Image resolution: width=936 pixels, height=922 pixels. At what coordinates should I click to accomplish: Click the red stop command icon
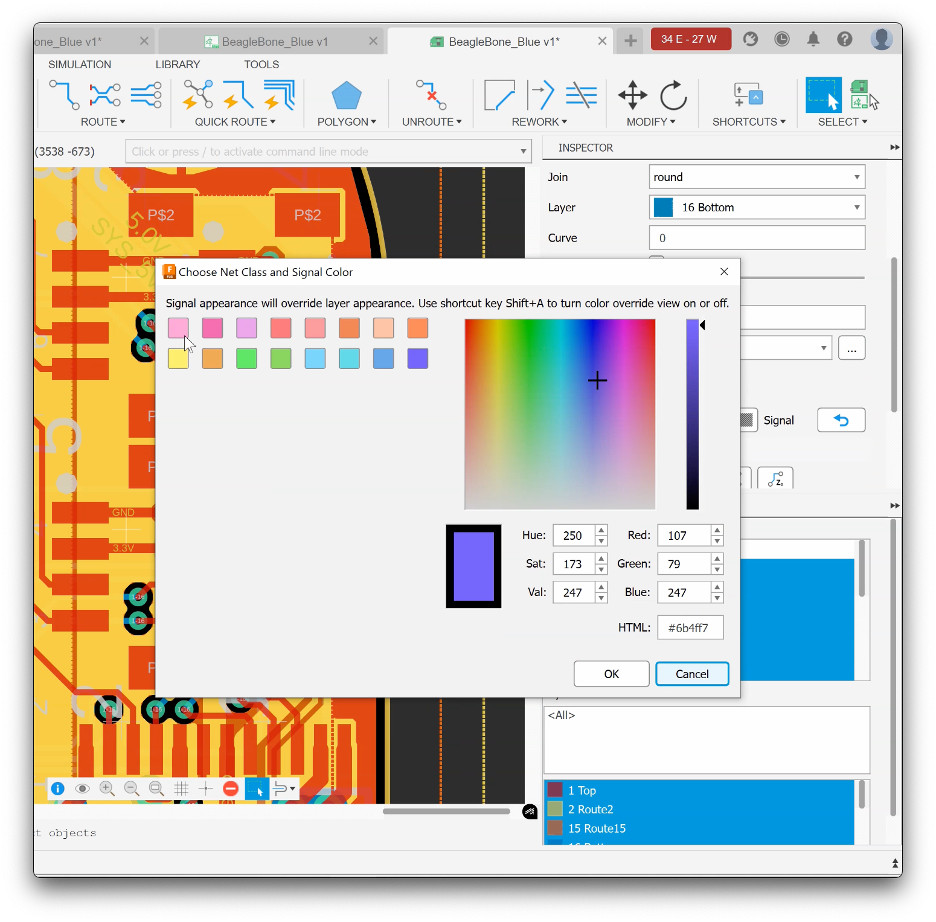(230, 789)
